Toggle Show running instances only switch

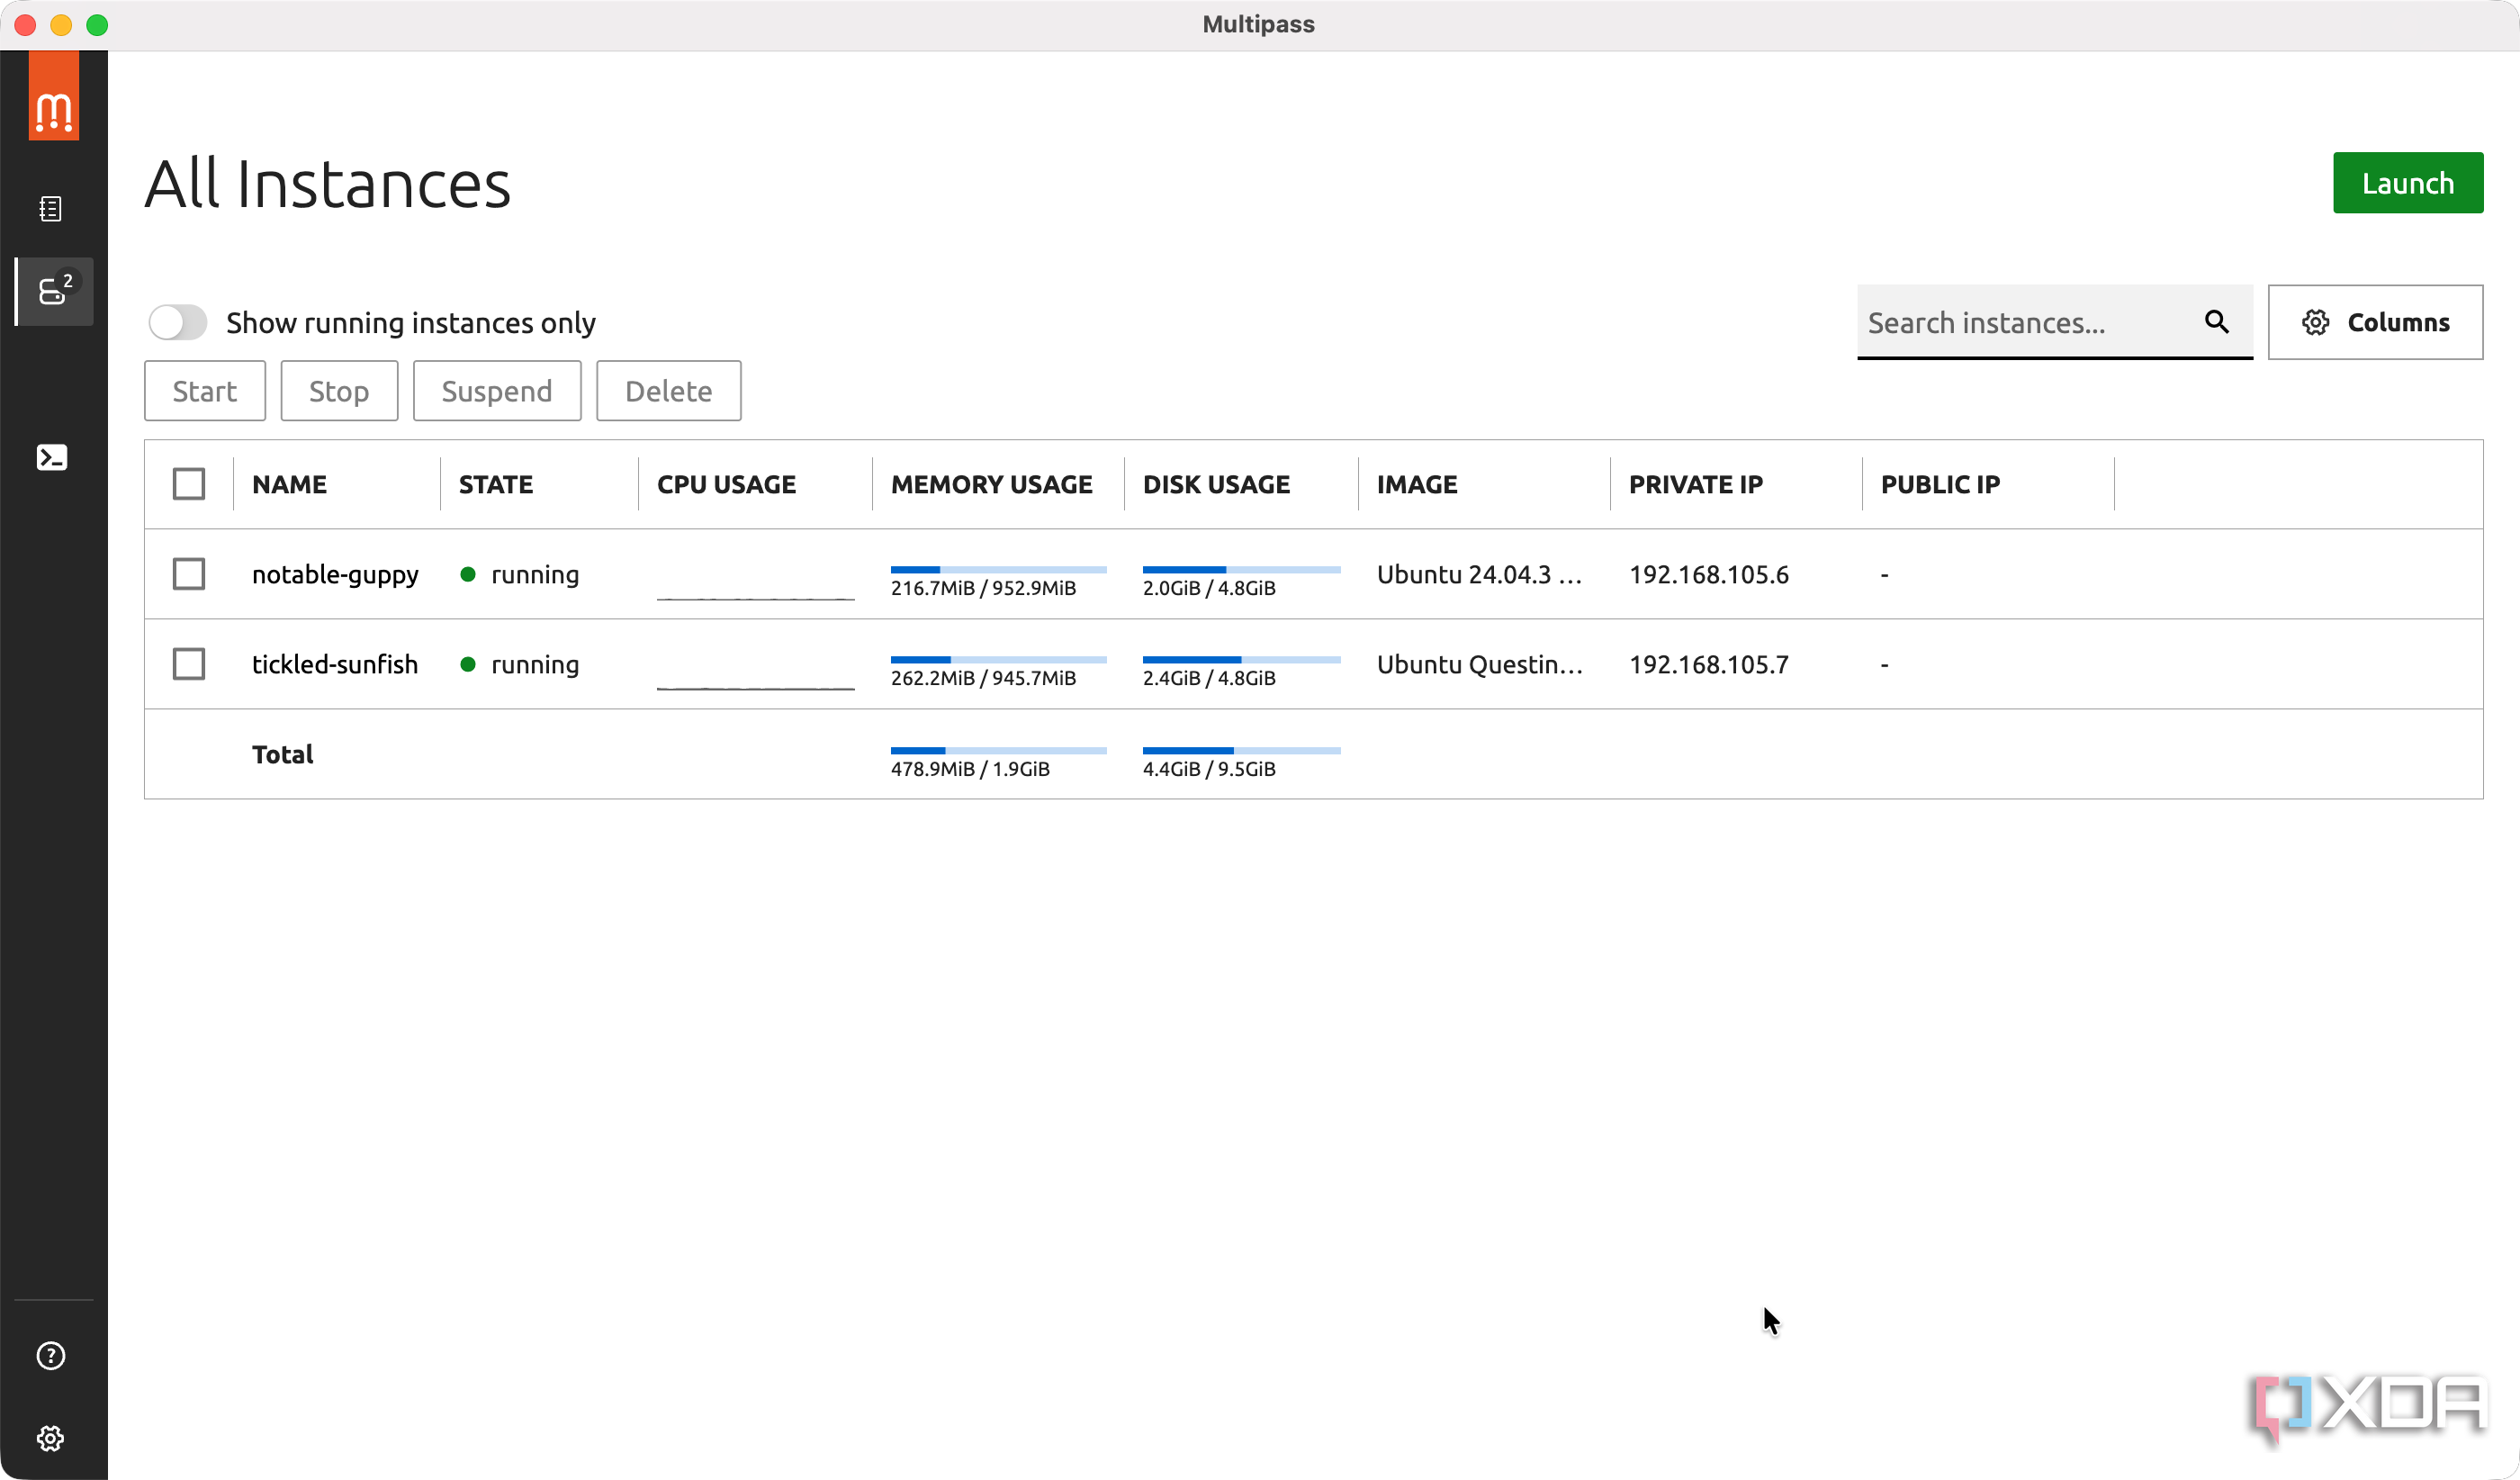point(178,323)
